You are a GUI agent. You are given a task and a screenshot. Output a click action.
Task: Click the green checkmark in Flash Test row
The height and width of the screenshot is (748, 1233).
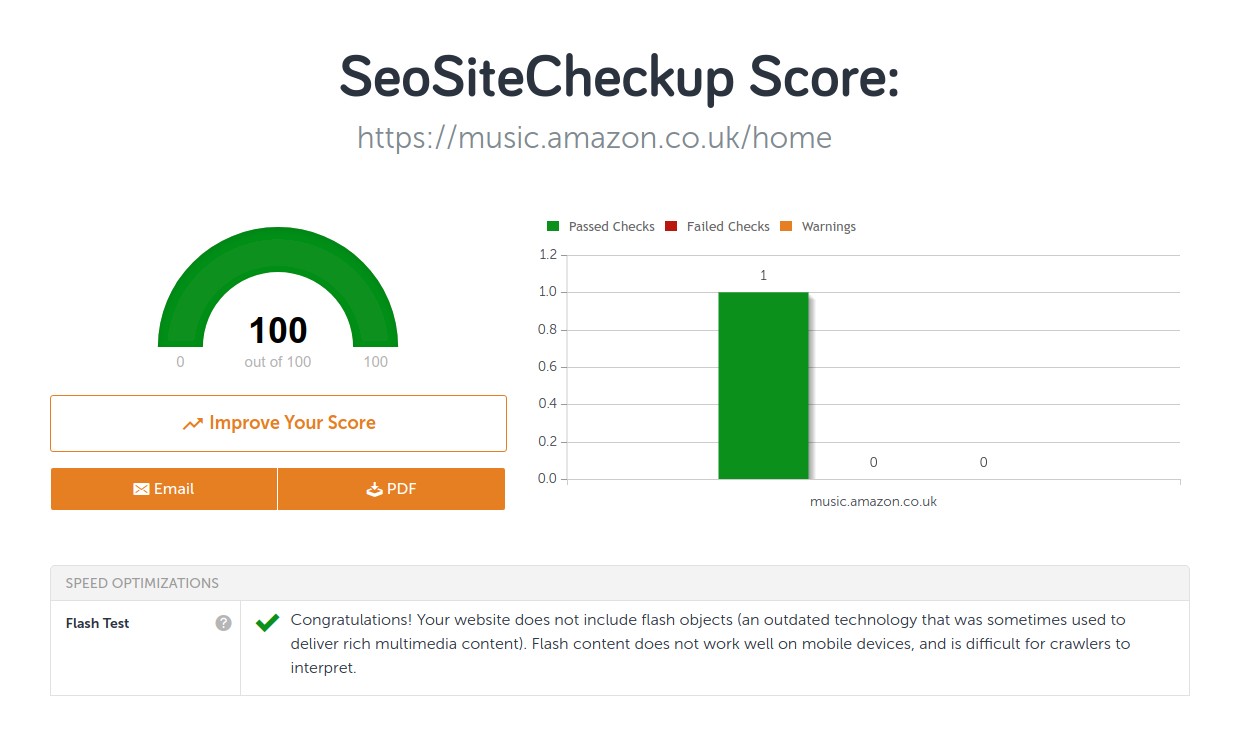point(267,623)
